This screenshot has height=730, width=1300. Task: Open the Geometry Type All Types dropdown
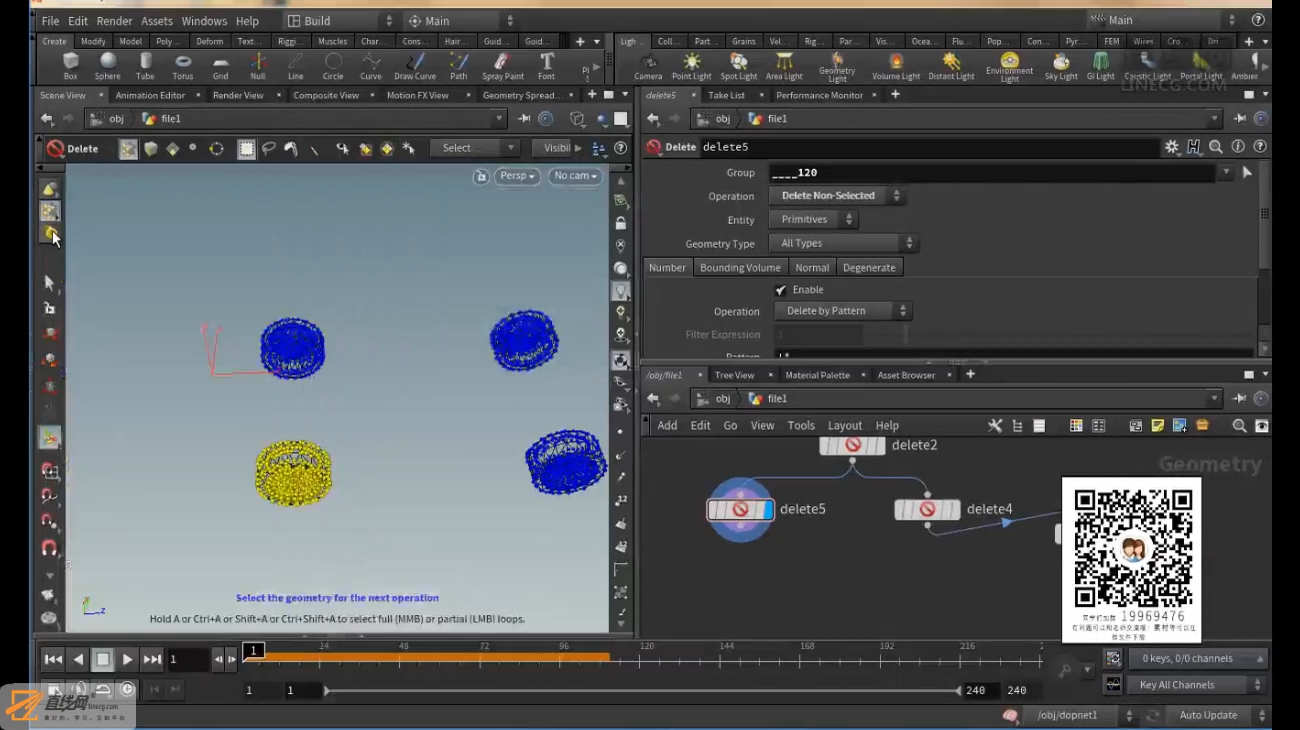point(843,243)
